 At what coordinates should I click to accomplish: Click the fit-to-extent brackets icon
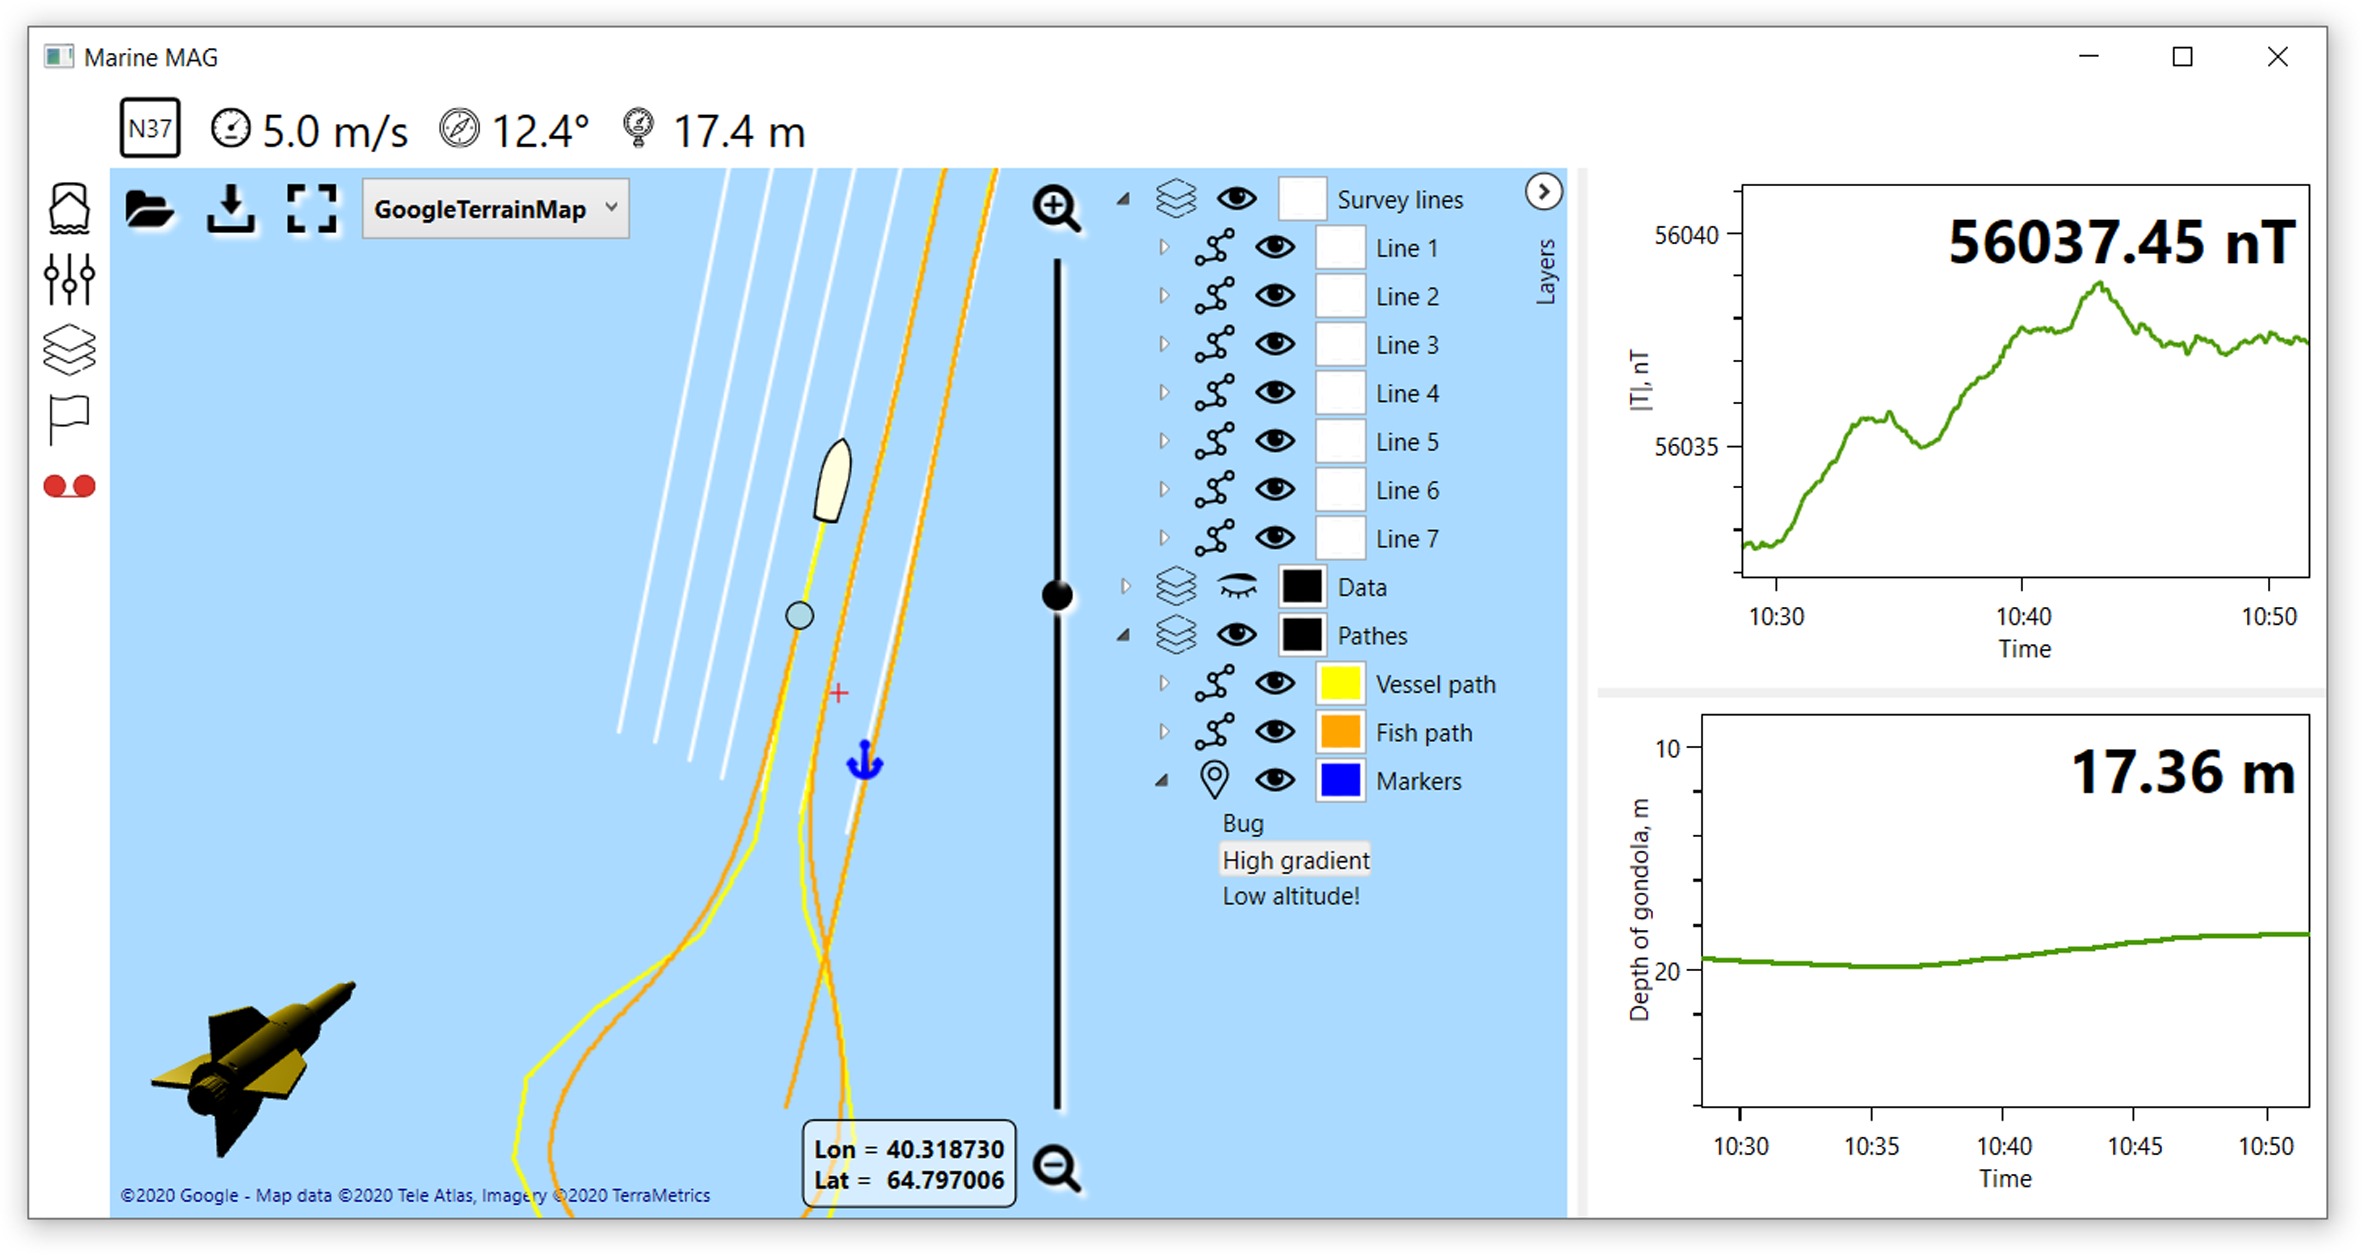click(312, 209)
